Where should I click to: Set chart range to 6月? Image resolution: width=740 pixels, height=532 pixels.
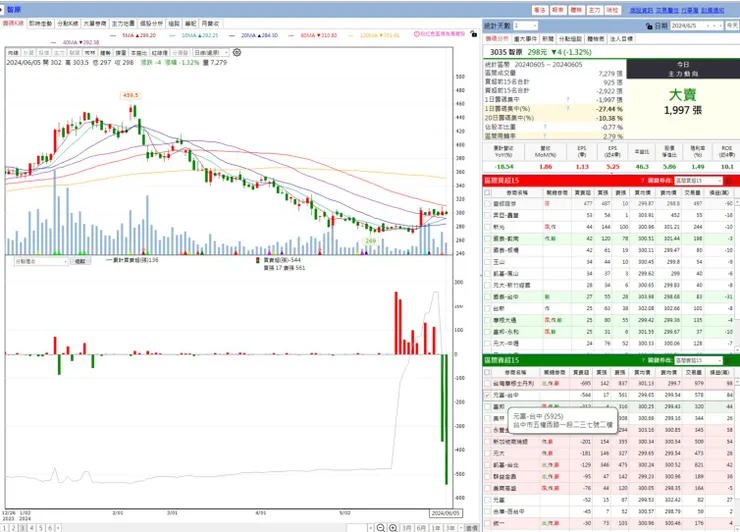[421, 528]
